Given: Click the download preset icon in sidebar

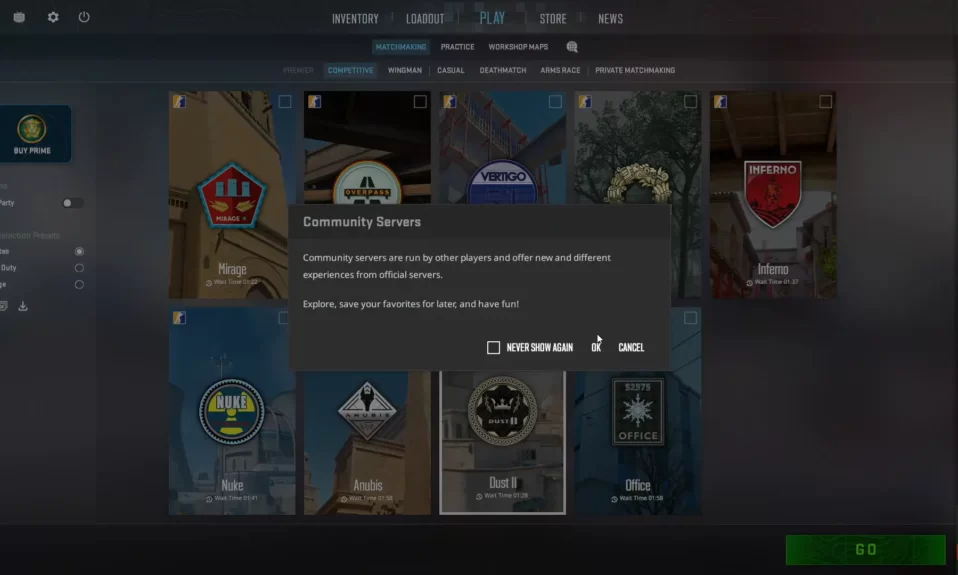Looking at the screenshot, I should [23, 306].
